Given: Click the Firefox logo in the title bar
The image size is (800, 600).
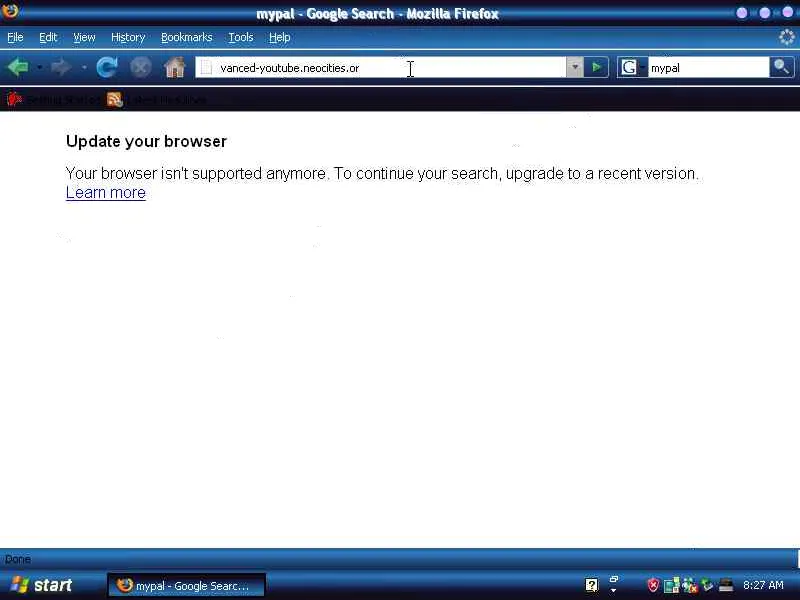Looking at the screenshot, I should (x=10, y=10).
